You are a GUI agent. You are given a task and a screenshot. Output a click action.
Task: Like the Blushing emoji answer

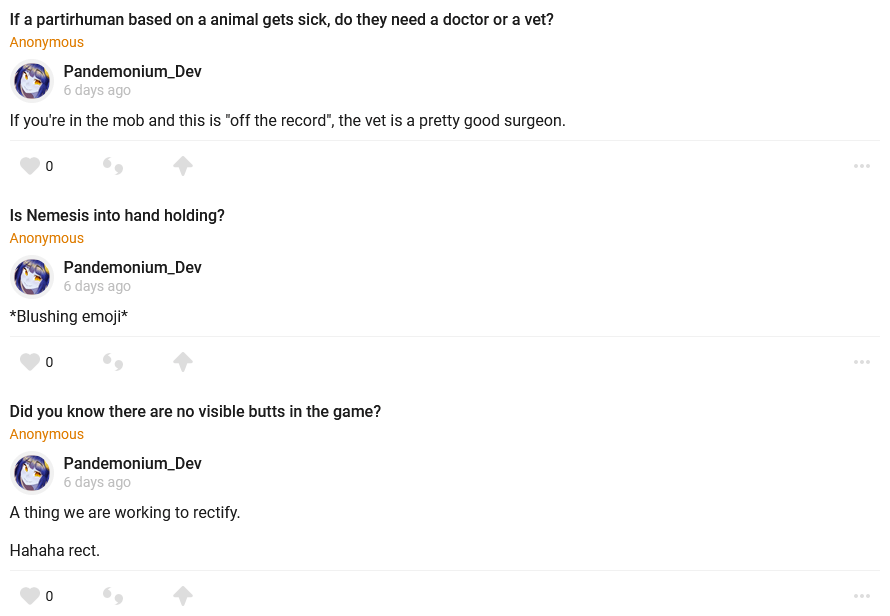30,362
